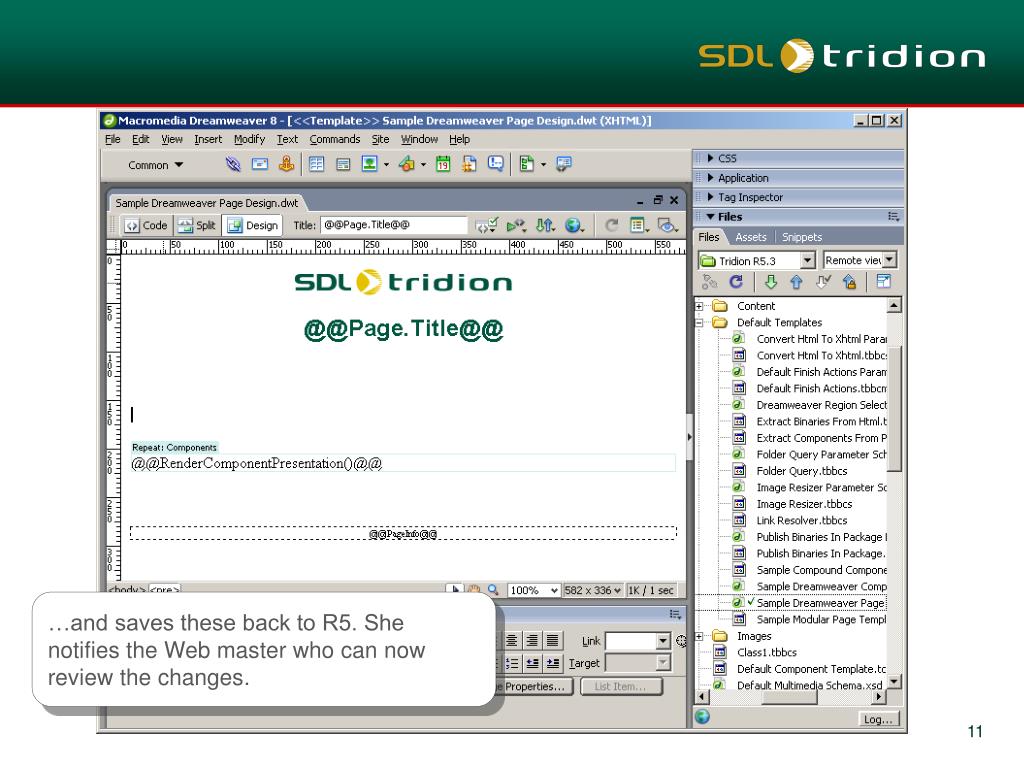The image size is (1024, 768).
Task: Toggle center alignment in Properties panel
Action: [x=512, y=641]
